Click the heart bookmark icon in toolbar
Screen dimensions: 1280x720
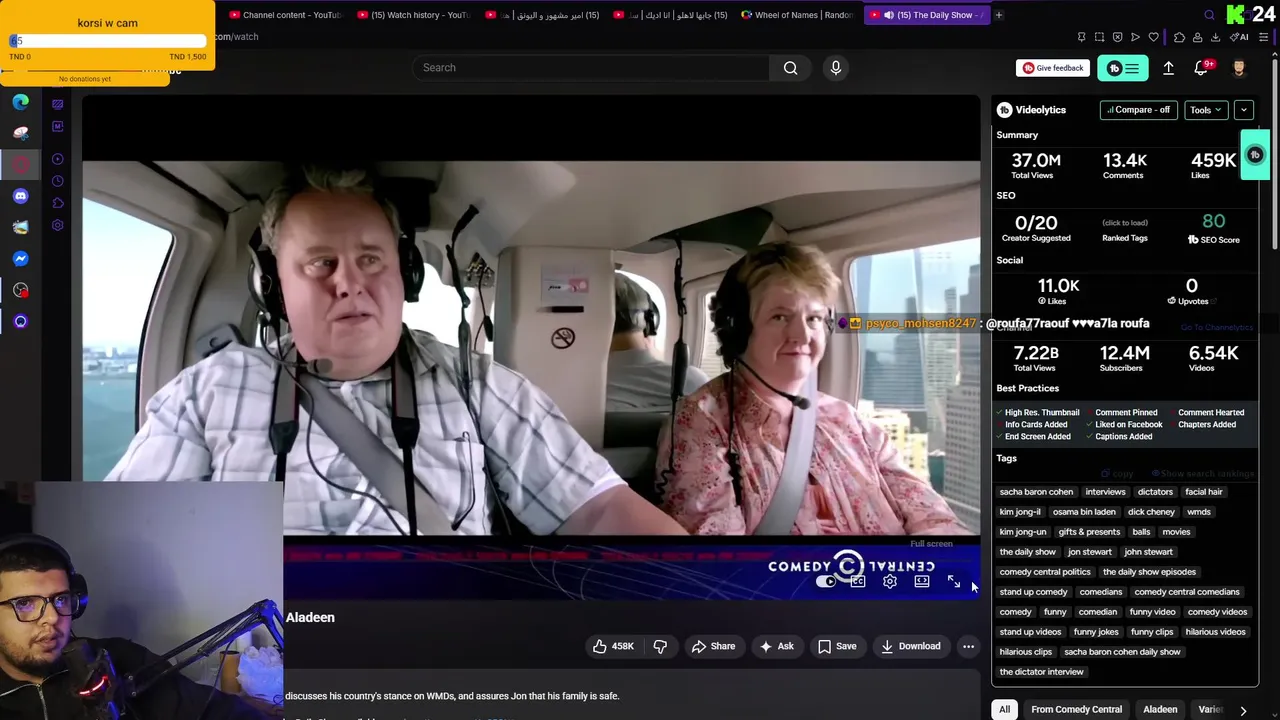tap(1153, 37)
